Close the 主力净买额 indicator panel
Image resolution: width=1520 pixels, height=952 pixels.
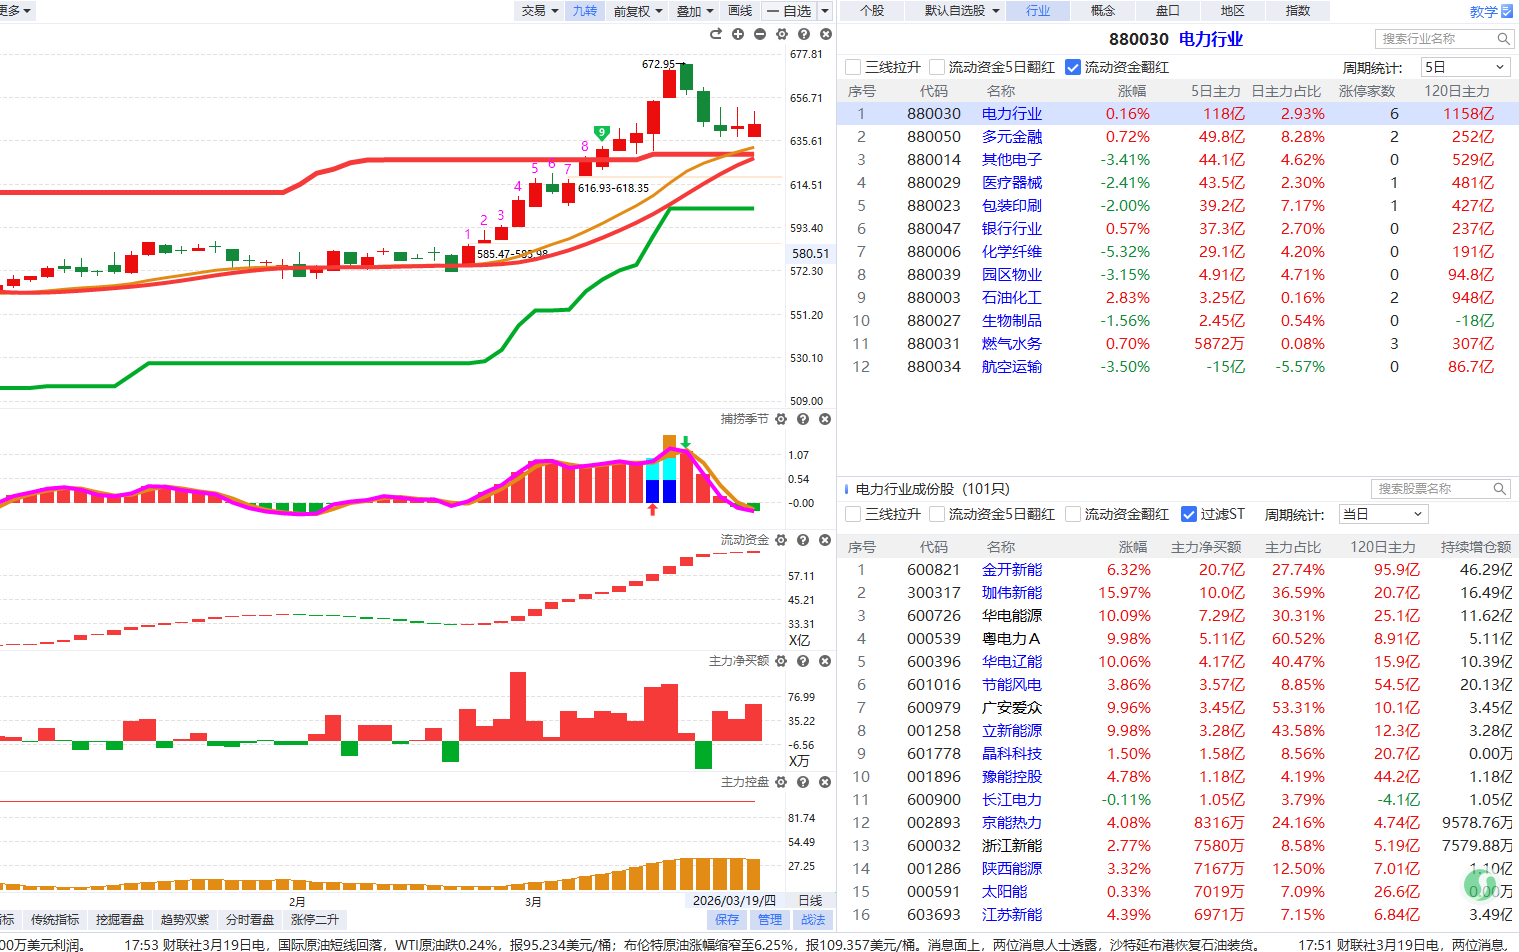pos(825,661)
